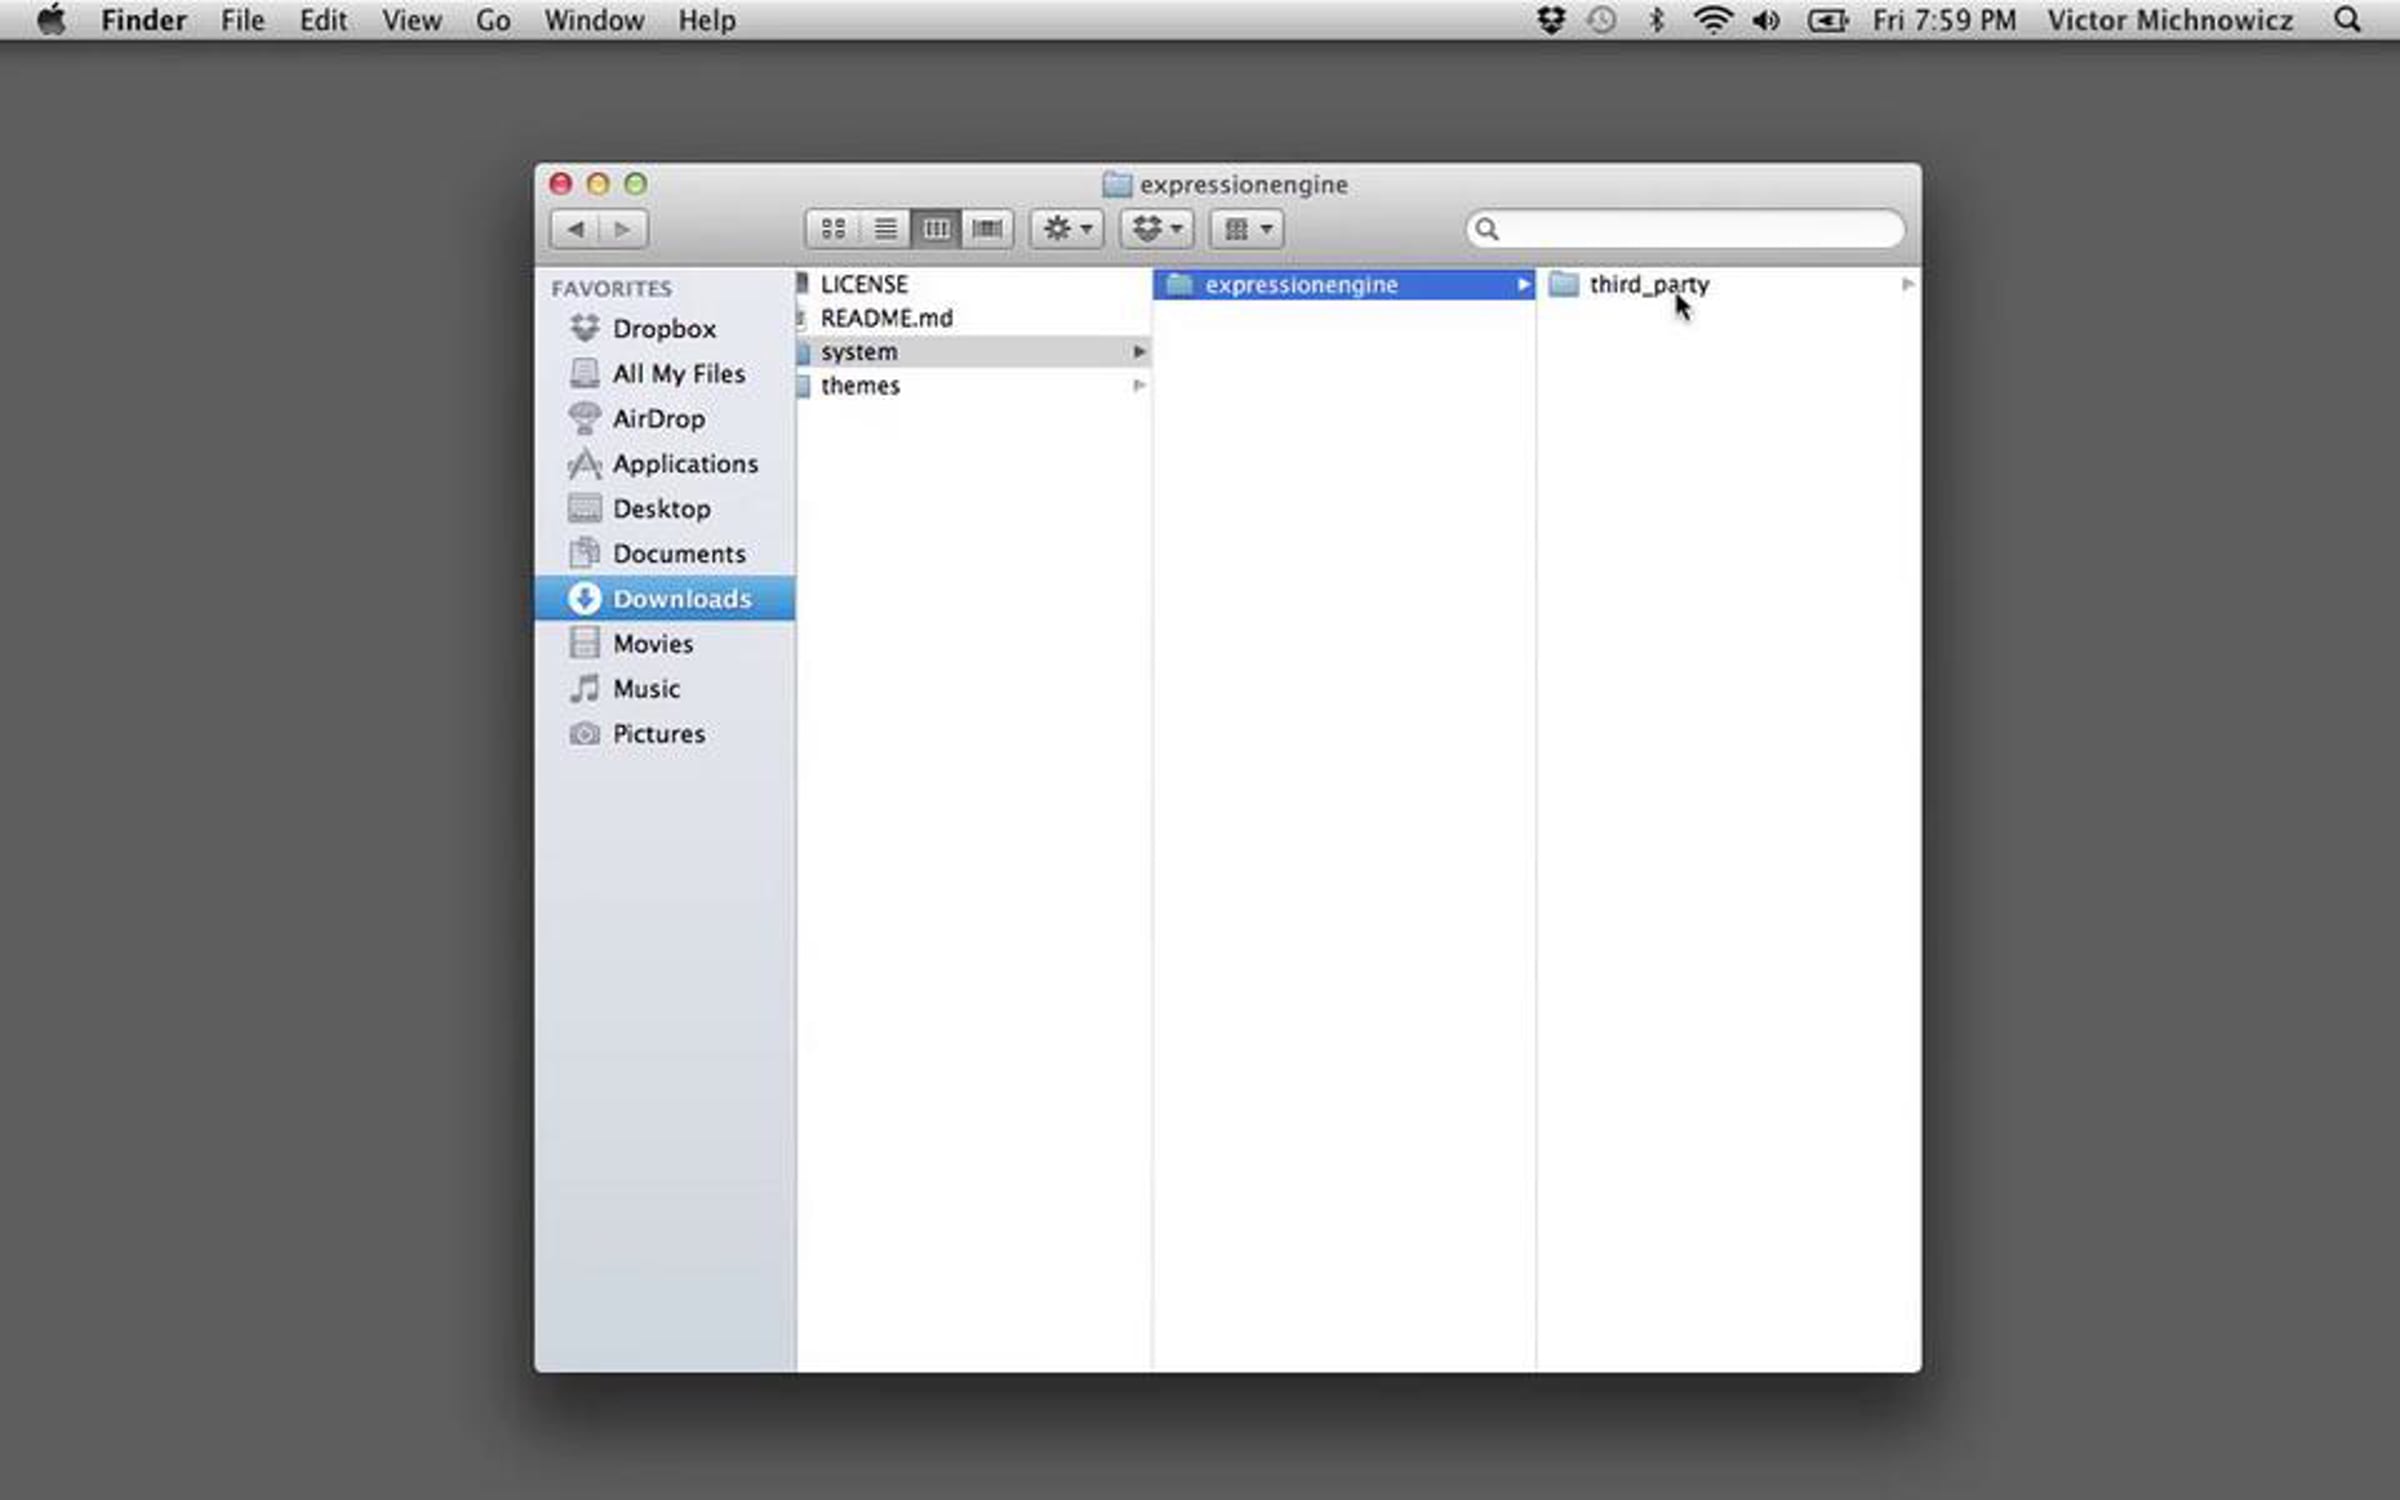
Task: Open the Dropbox toolbar dropdown
Action: (x=1157, y=229)
